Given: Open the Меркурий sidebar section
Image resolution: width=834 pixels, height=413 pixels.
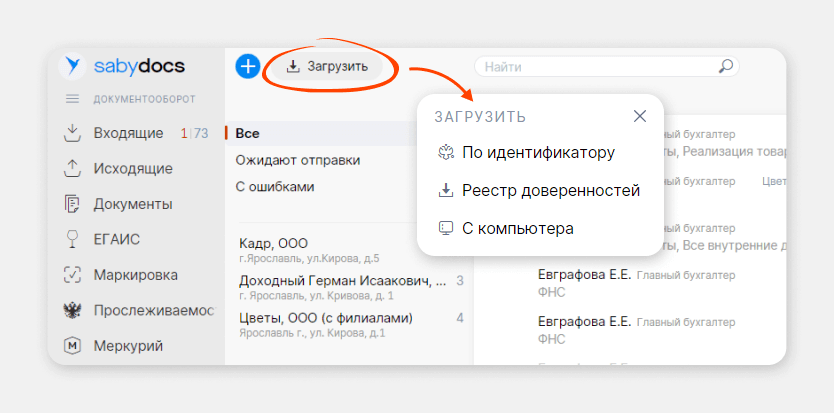Looking at the screenshot, I should point(128,346).
